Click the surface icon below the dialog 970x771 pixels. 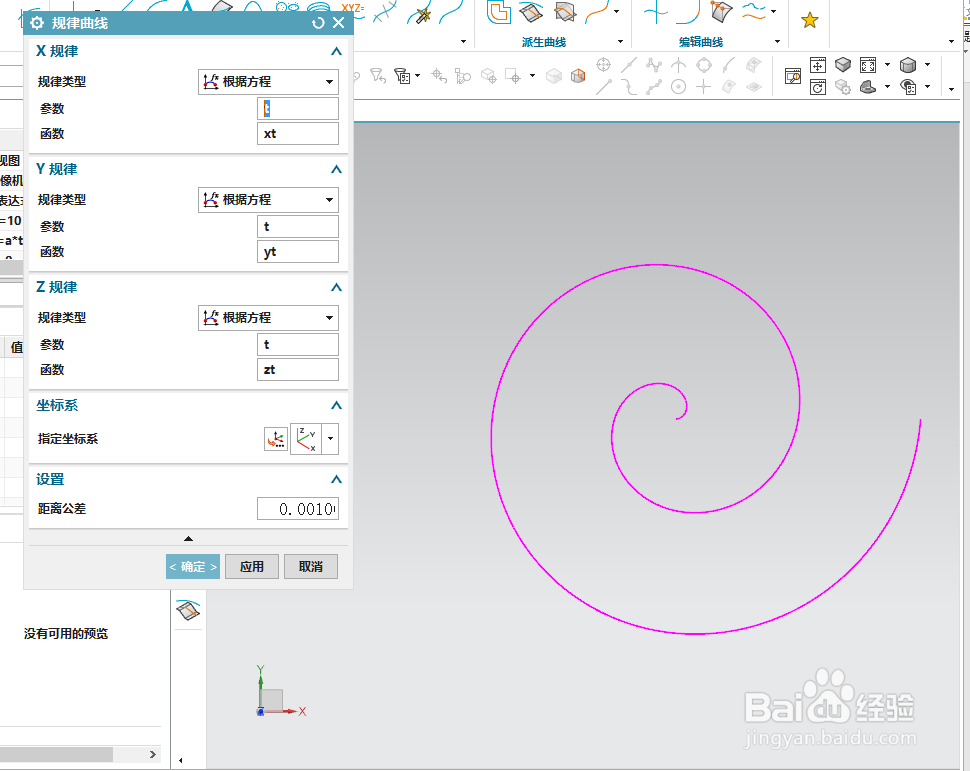click(x=188, y=609)
